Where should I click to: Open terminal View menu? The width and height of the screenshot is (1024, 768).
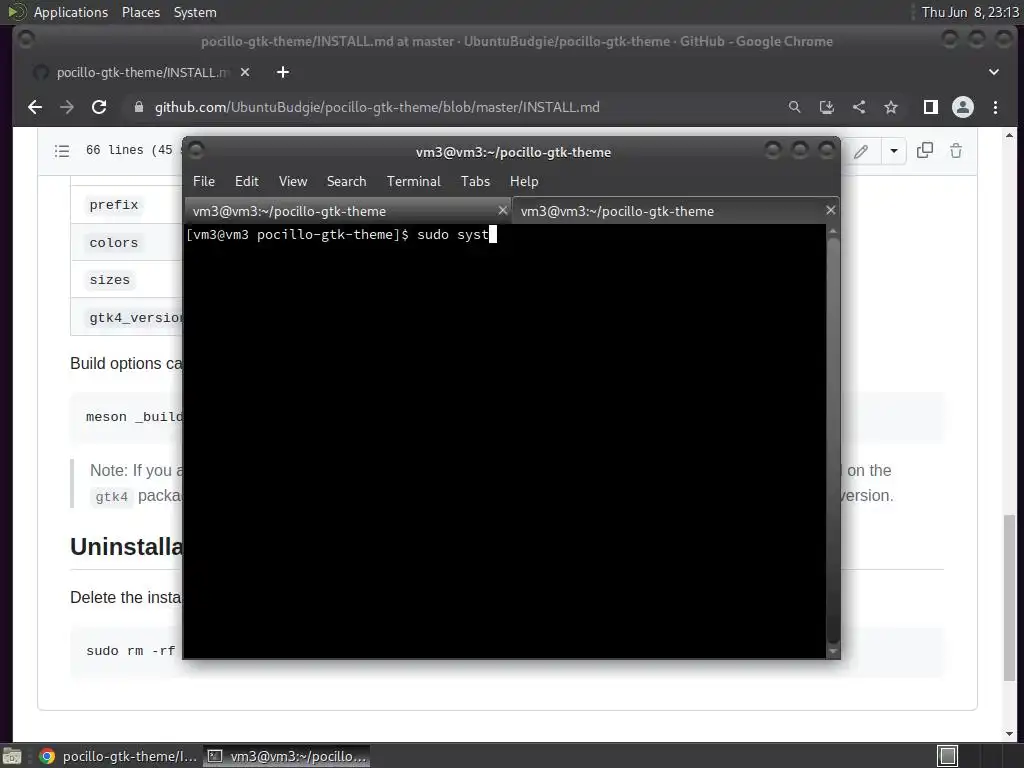click(293, 181)
